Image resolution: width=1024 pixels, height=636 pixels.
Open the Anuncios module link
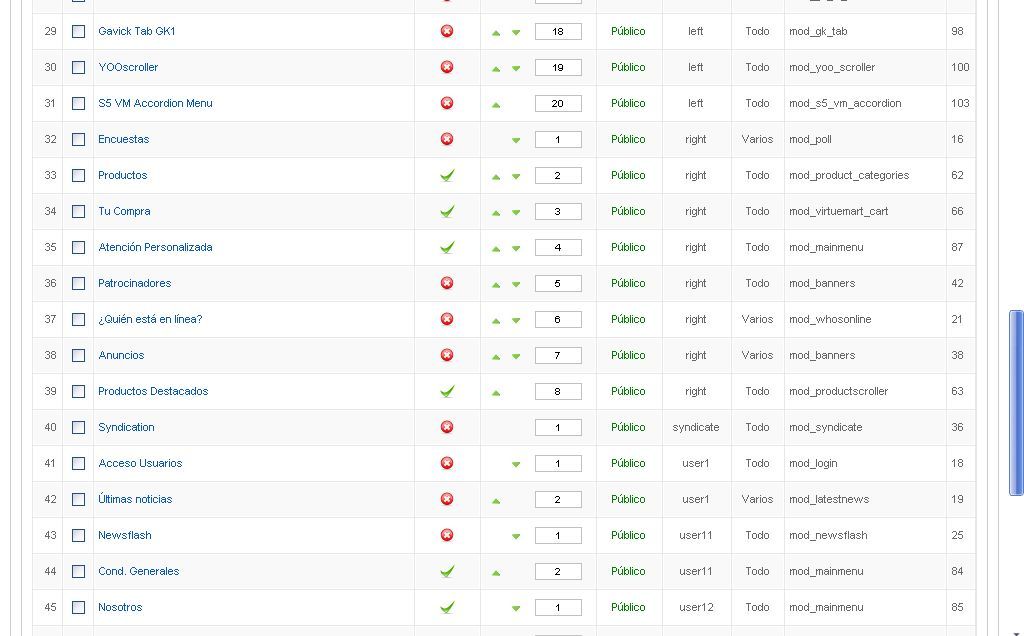121,355
